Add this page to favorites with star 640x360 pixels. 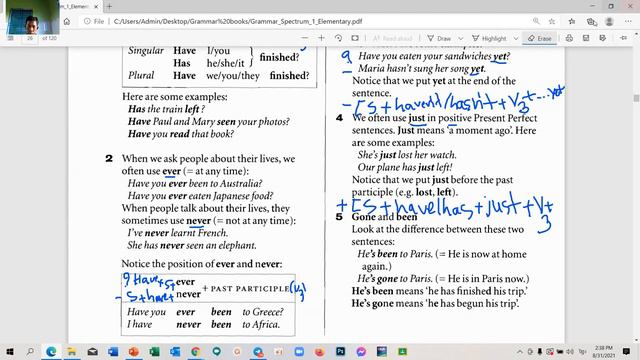[551, 21]
